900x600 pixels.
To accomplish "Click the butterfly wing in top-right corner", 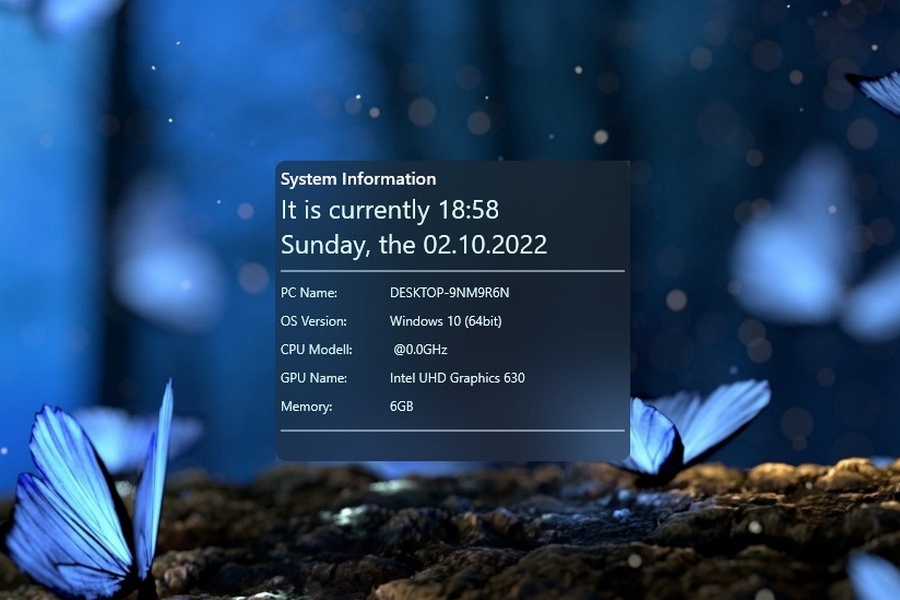I will [x=878, y=90].
